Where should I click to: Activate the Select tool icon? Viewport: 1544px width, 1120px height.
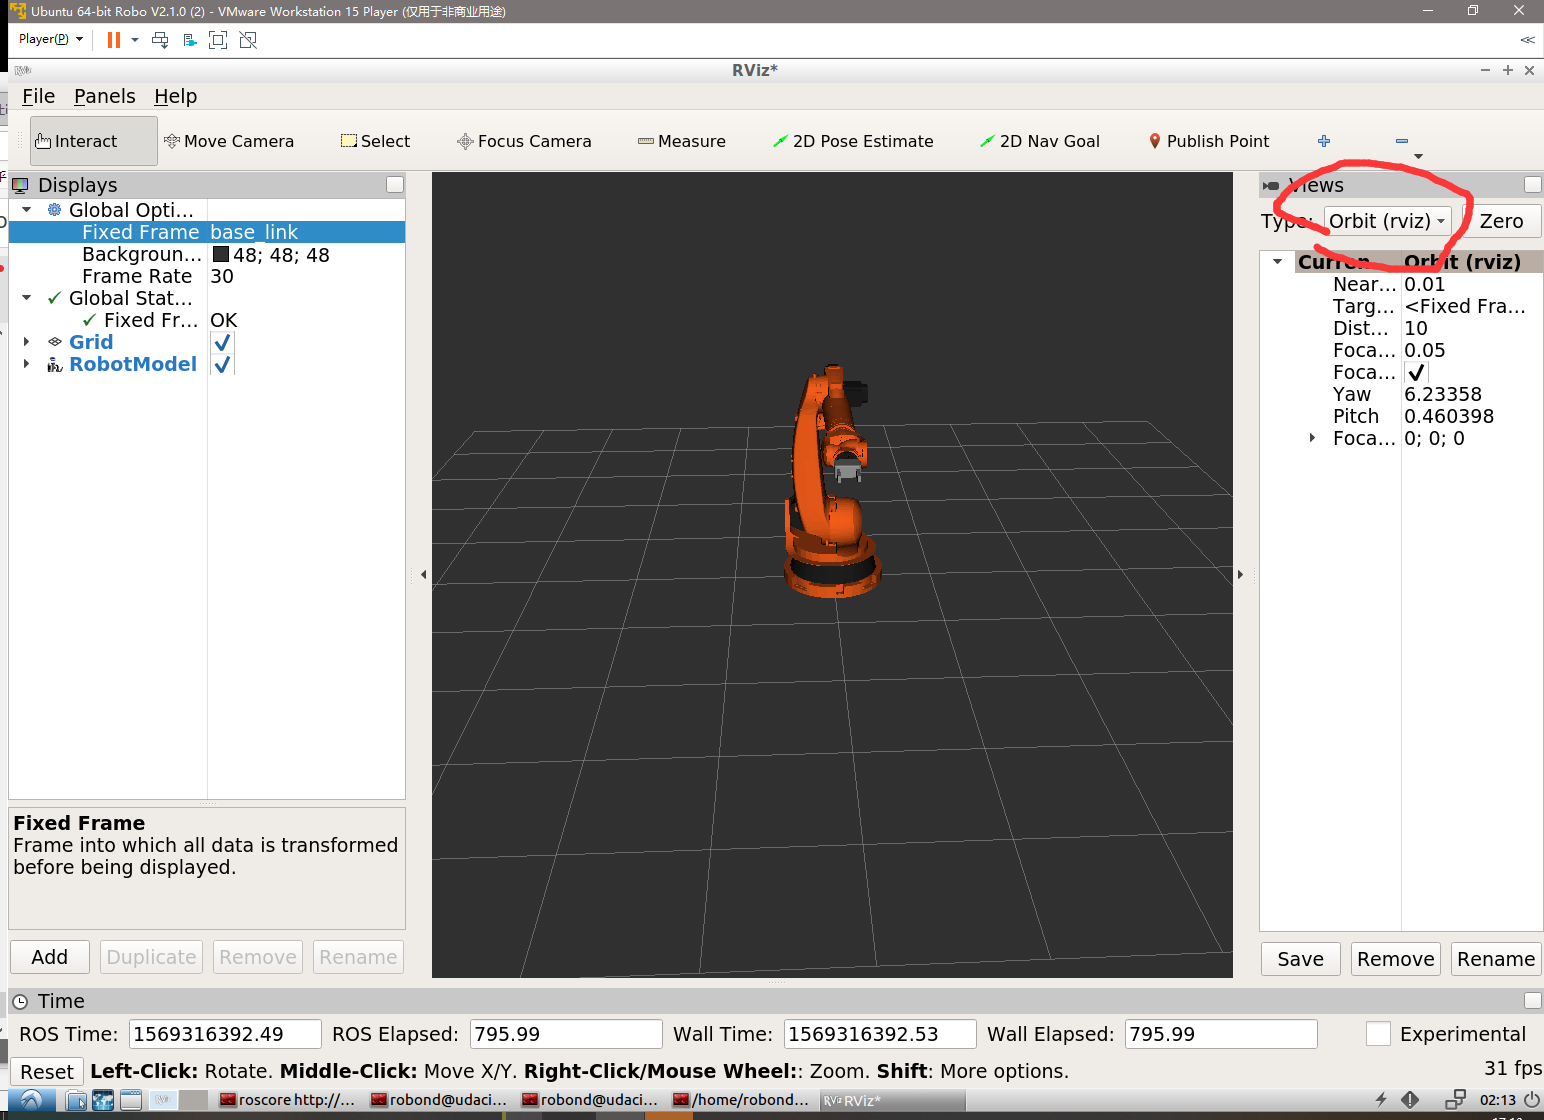348,141
